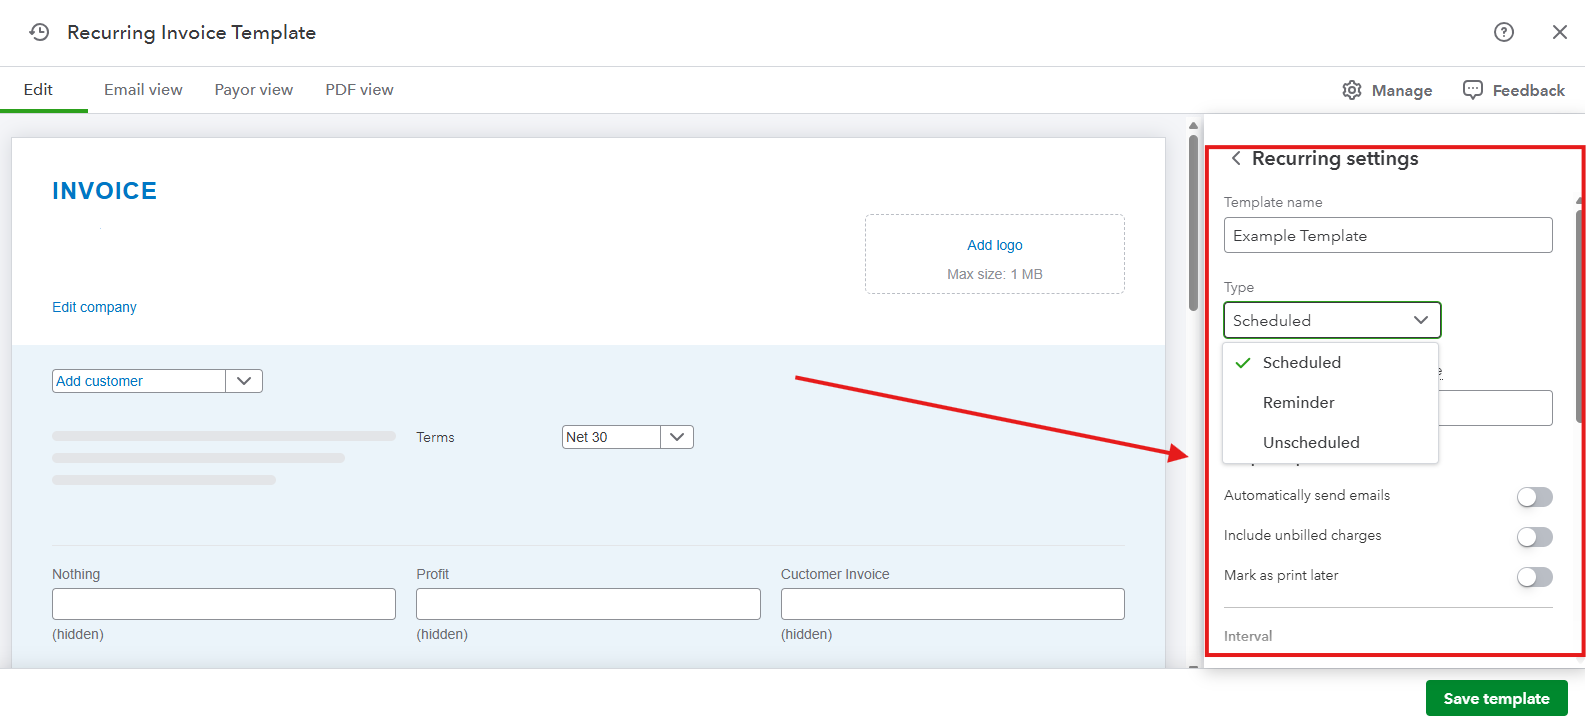Open the help question mark icon
The image size is (1586, 724).
point(1503,32)
